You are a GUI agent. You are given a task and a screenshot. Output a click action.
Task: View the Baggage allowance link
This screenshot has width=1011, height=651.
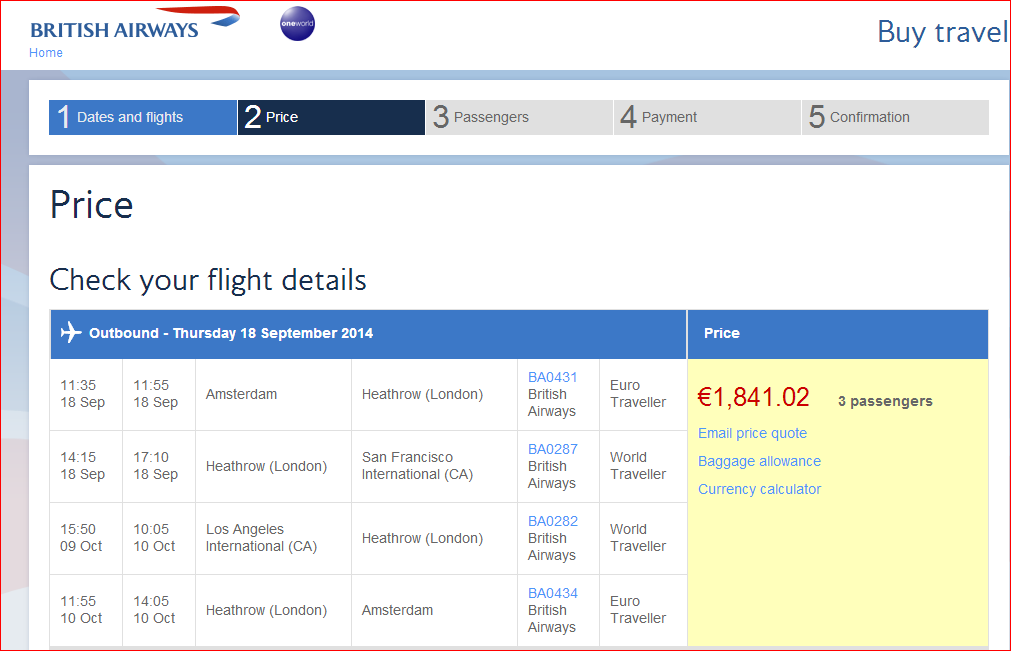coord(759,461)
